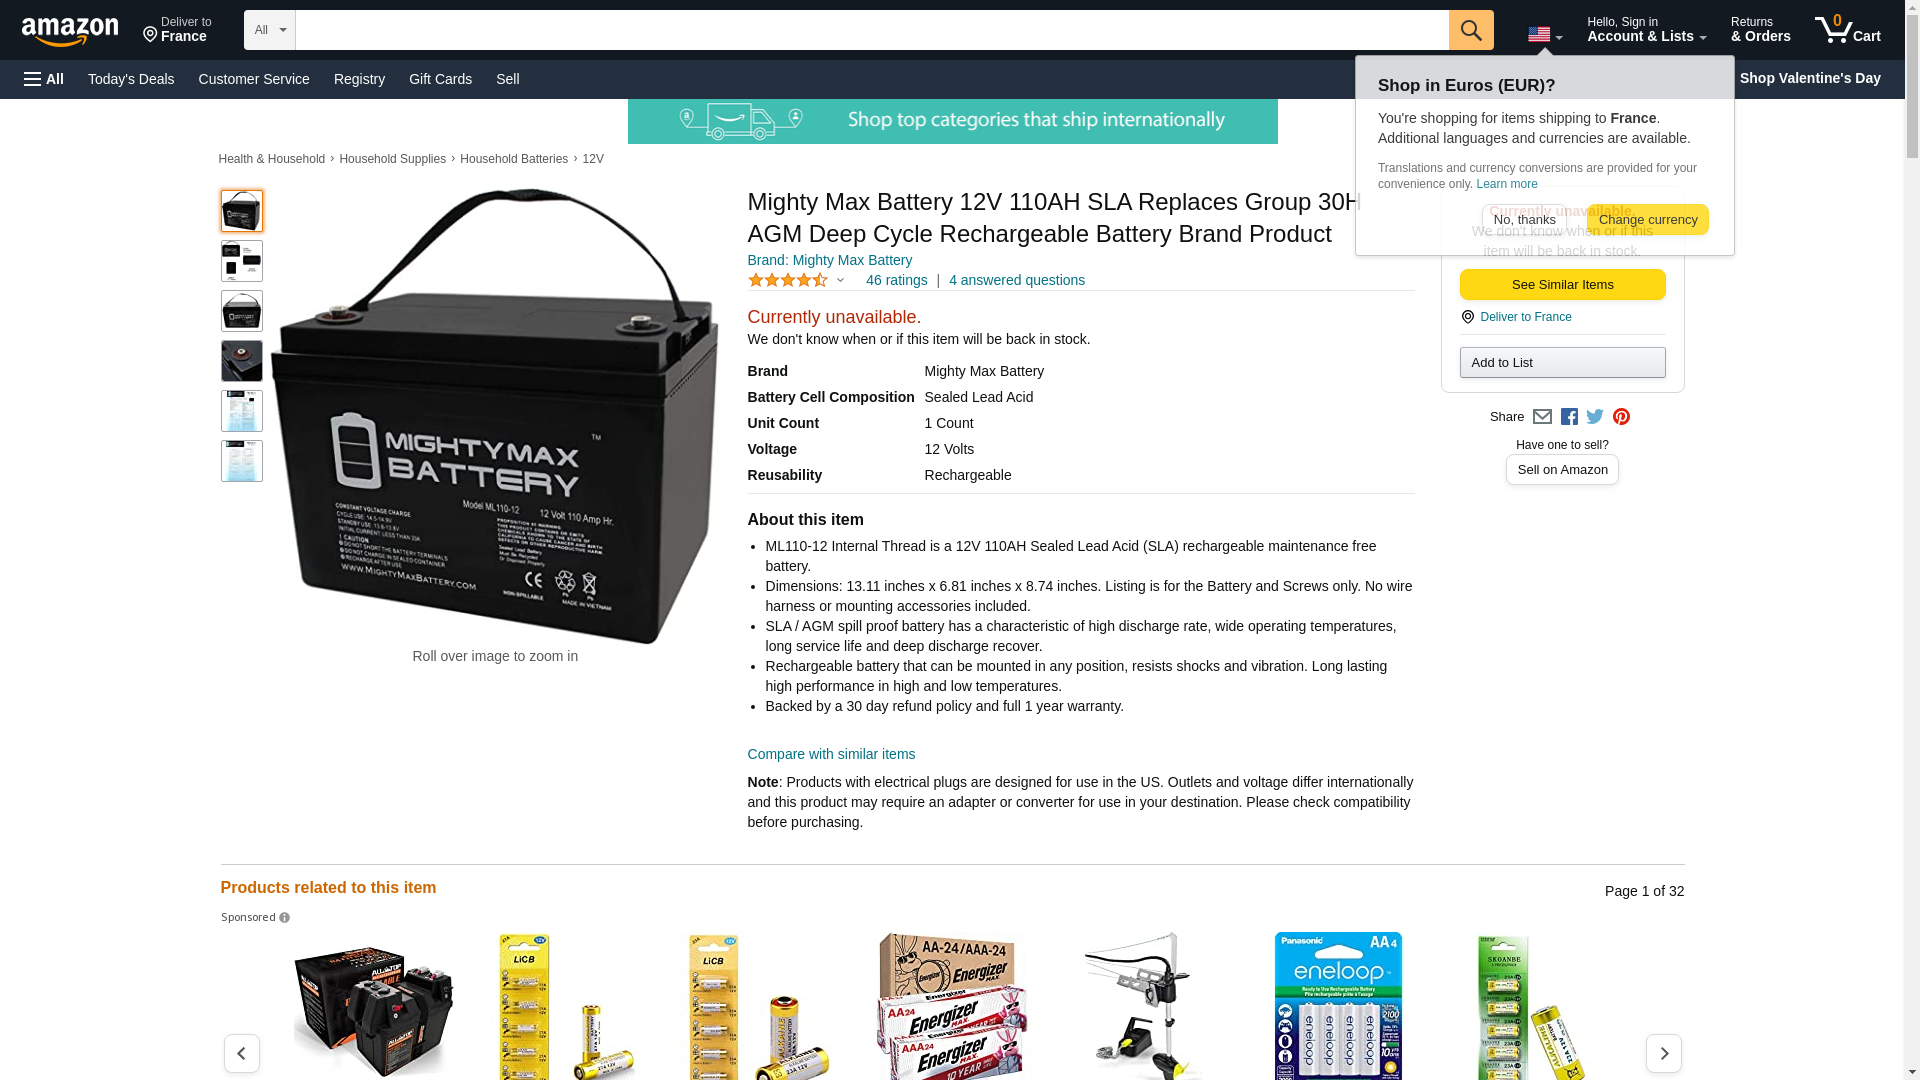
Task: Share product on Twitter icon
Action: point(1595,417)
